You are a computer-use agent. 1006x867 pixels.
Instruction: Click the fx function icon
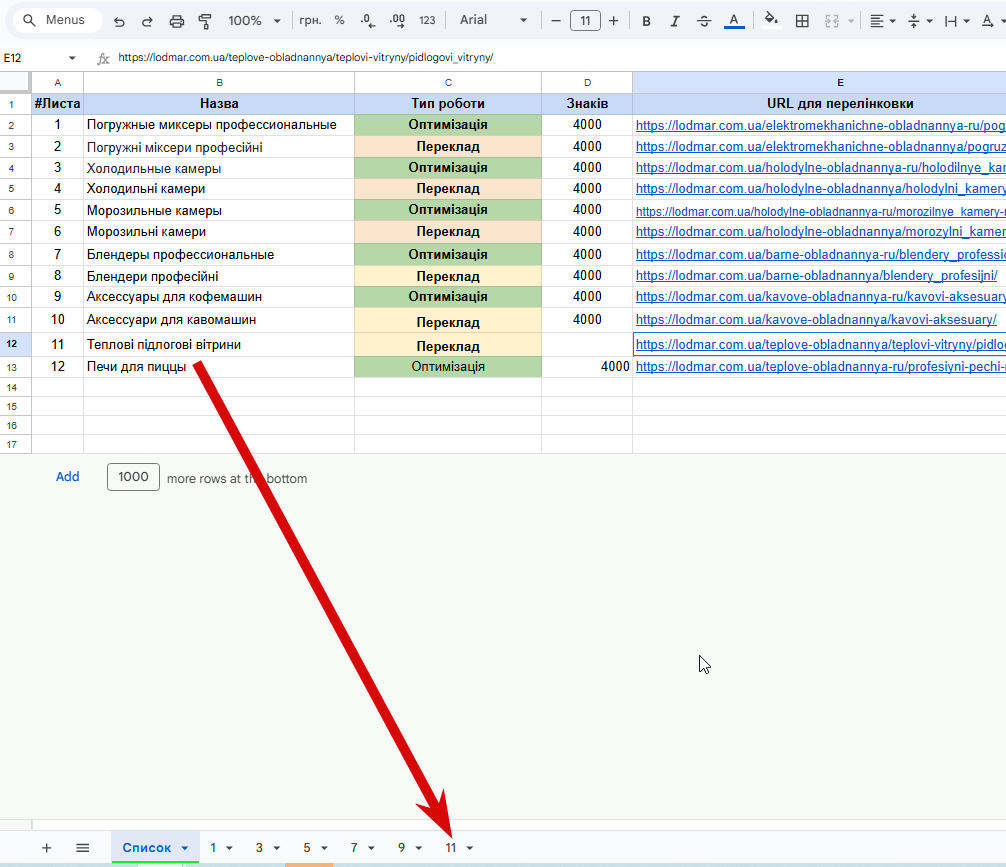[103, 59]
